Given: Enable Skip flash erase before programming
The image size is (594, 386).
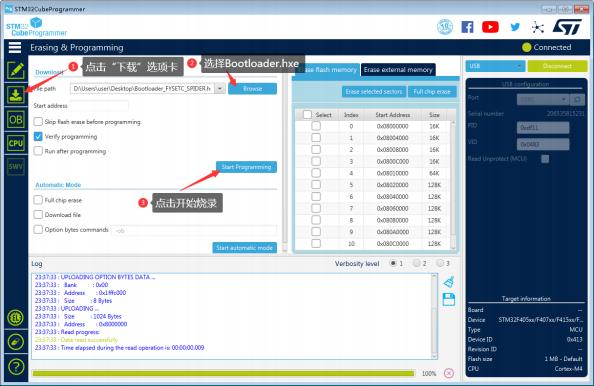Looking at the screenshot, I should click(x=38, y=122).
